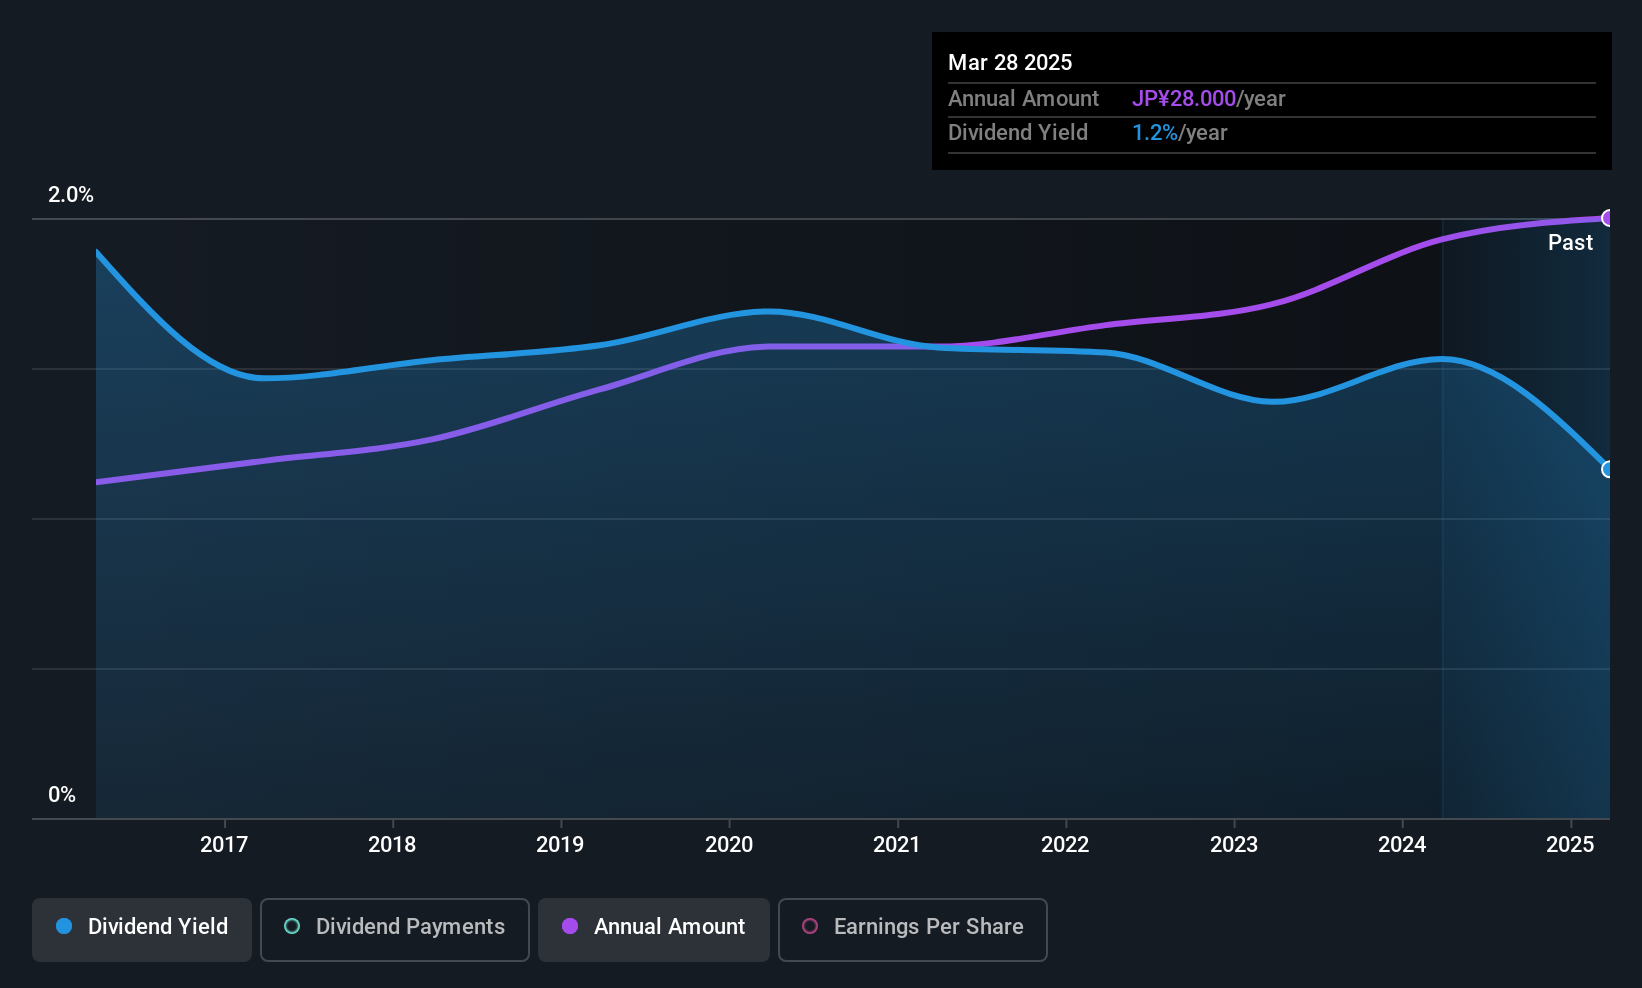Viewport: 1642px width, 988px height.
Task: Click the 2025 x-axis label
Action: [x=1570, y=844]
